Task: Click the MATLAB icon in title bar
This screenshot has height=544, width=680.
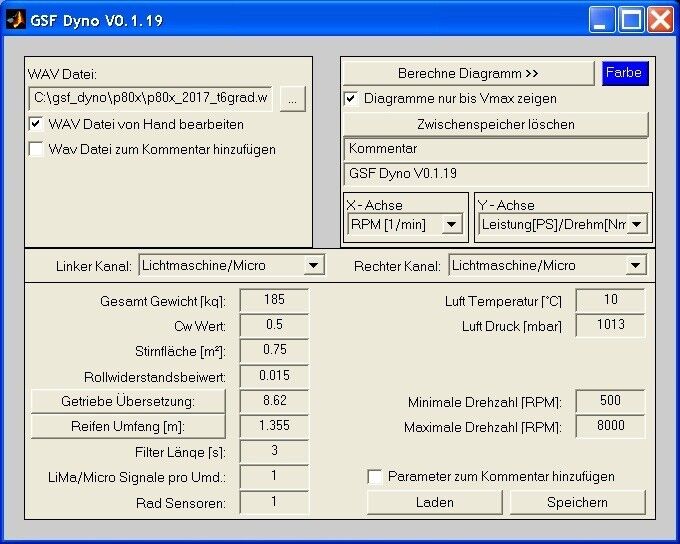Action: pos(16,19)
